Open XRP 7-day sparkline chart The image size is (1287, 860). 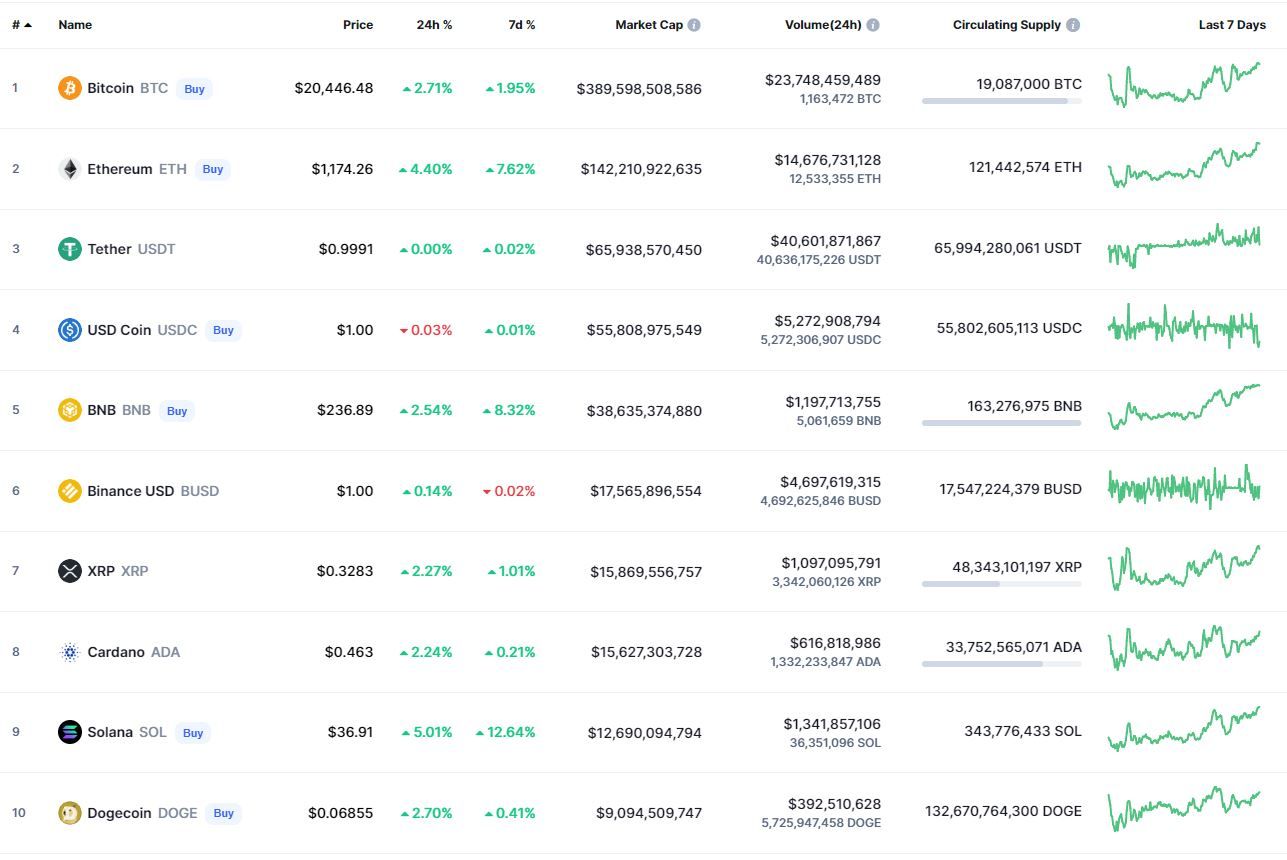click(1184, 568)
